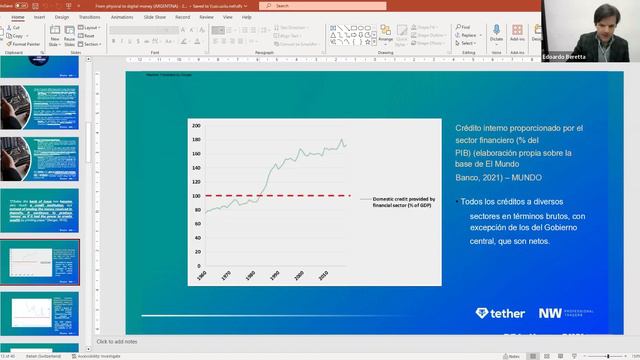Viewport: 640px width, 360px height.
Task: Click the Reset slide button
Action: 87,36
